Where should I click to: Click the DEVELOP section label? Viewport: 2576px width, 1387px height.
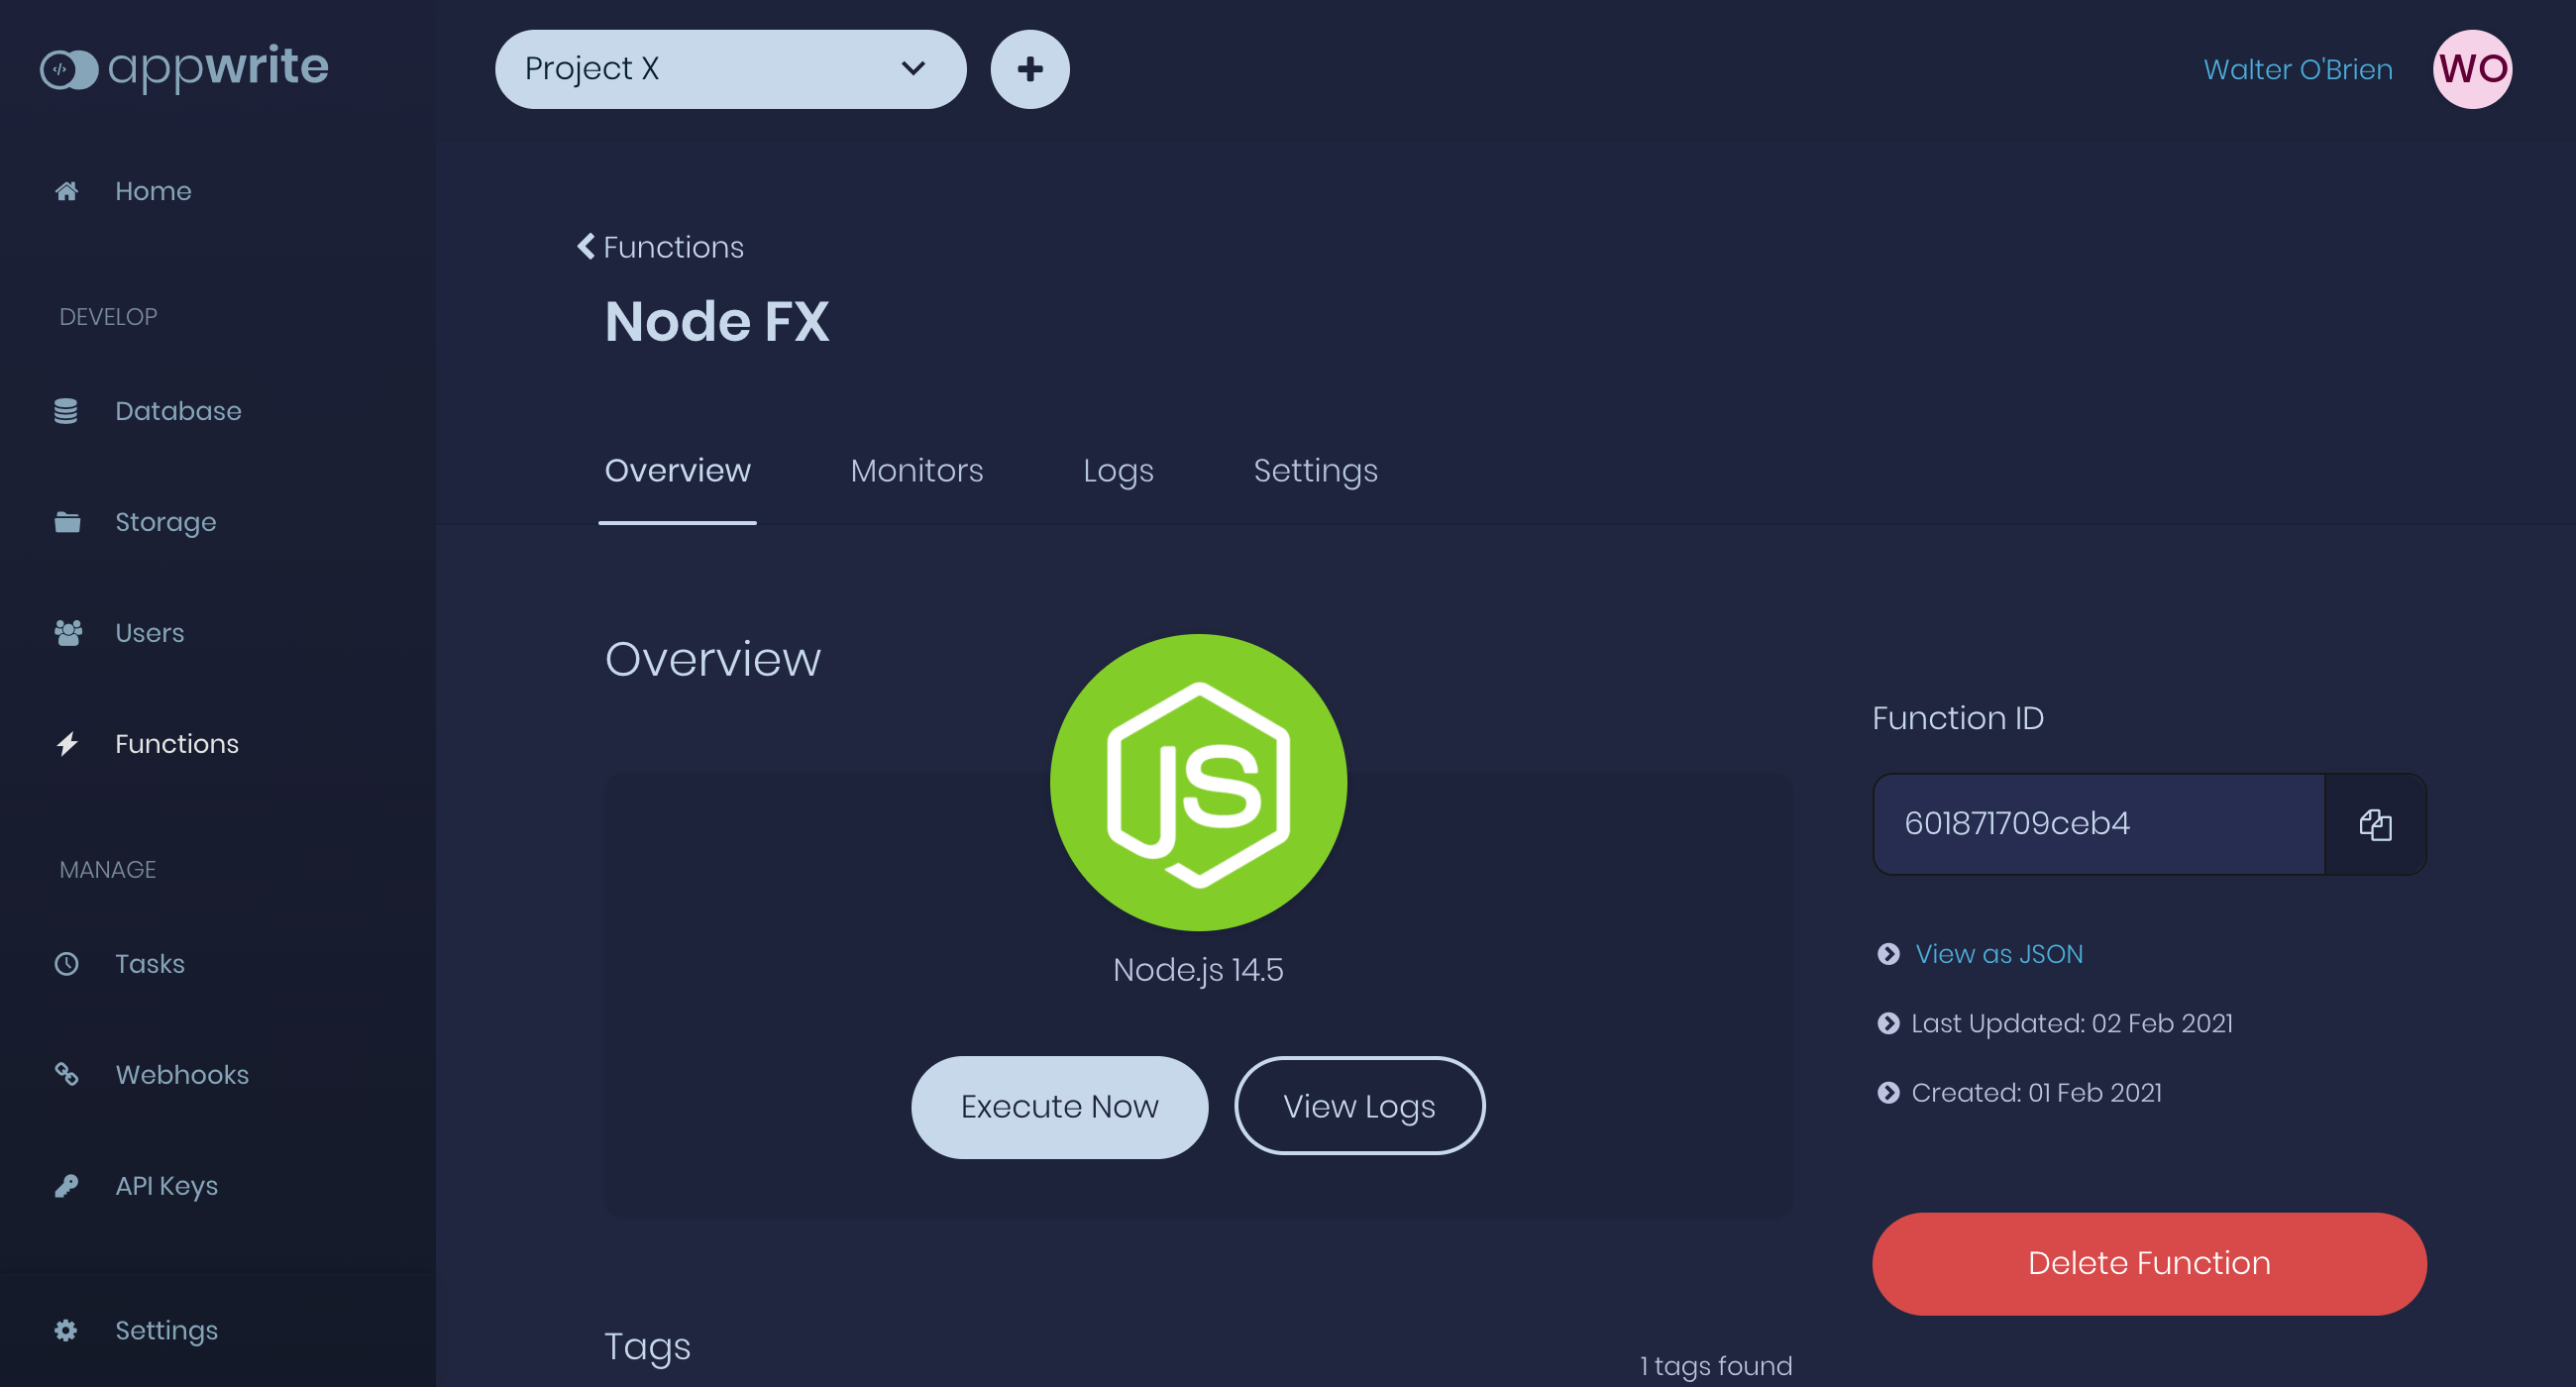pos(108,317)
